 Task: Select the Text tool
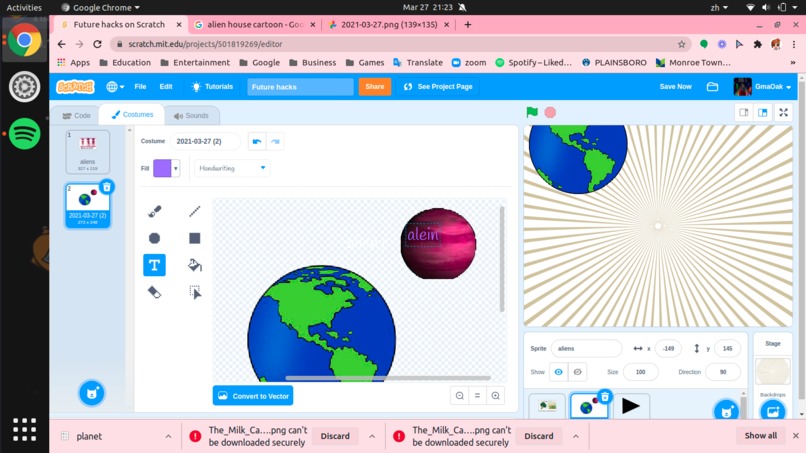[154, 265]
